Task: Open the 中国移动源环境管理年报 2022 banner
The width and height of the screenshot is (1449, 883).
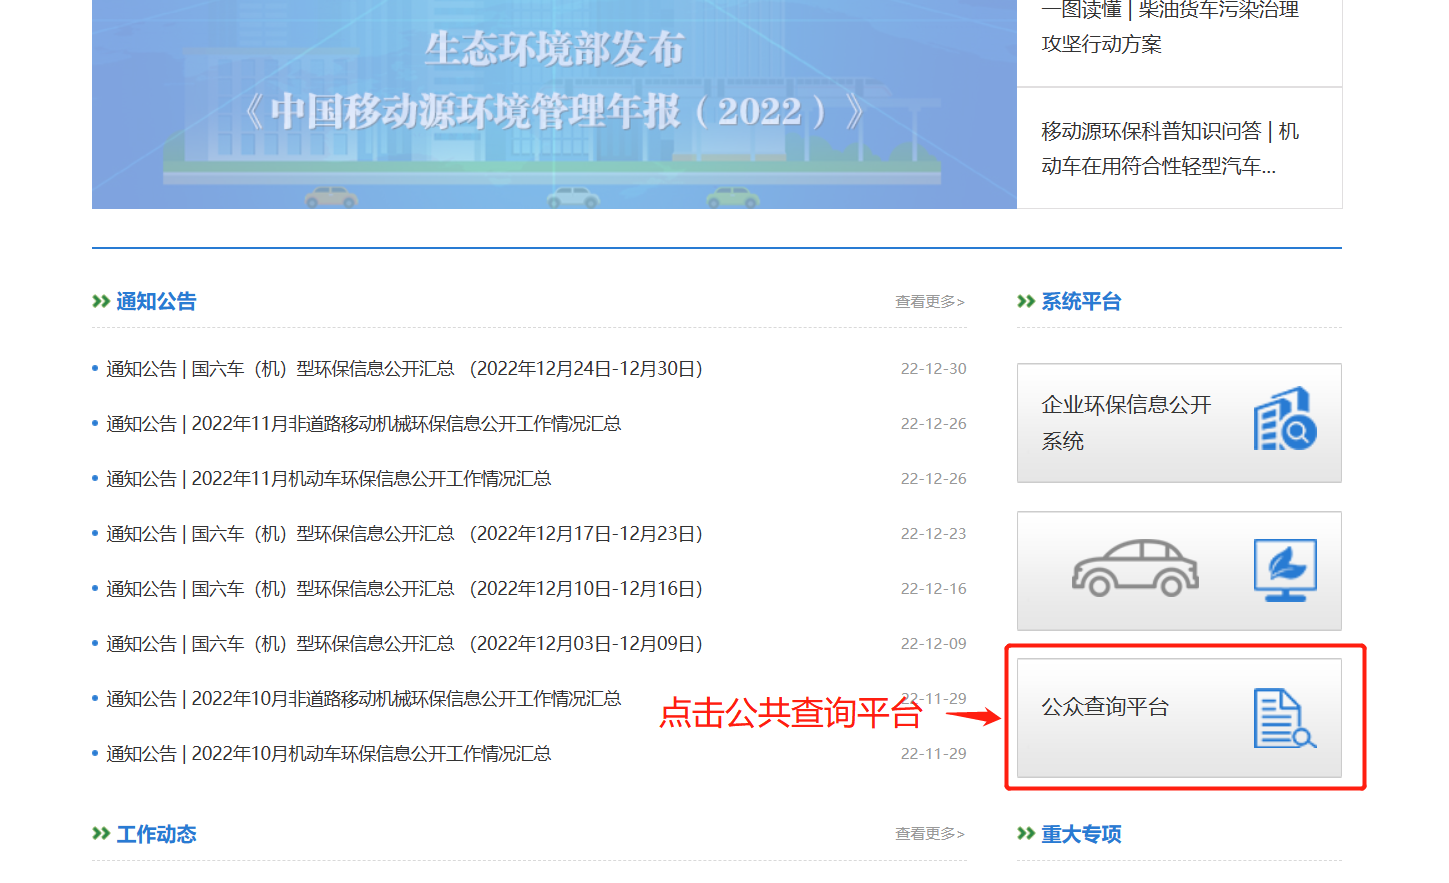Action: coord(554,104)
